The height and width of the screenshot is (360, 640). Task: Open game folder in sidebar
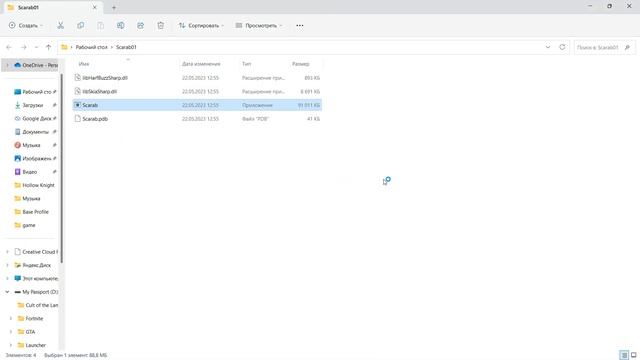pos(29,225)
